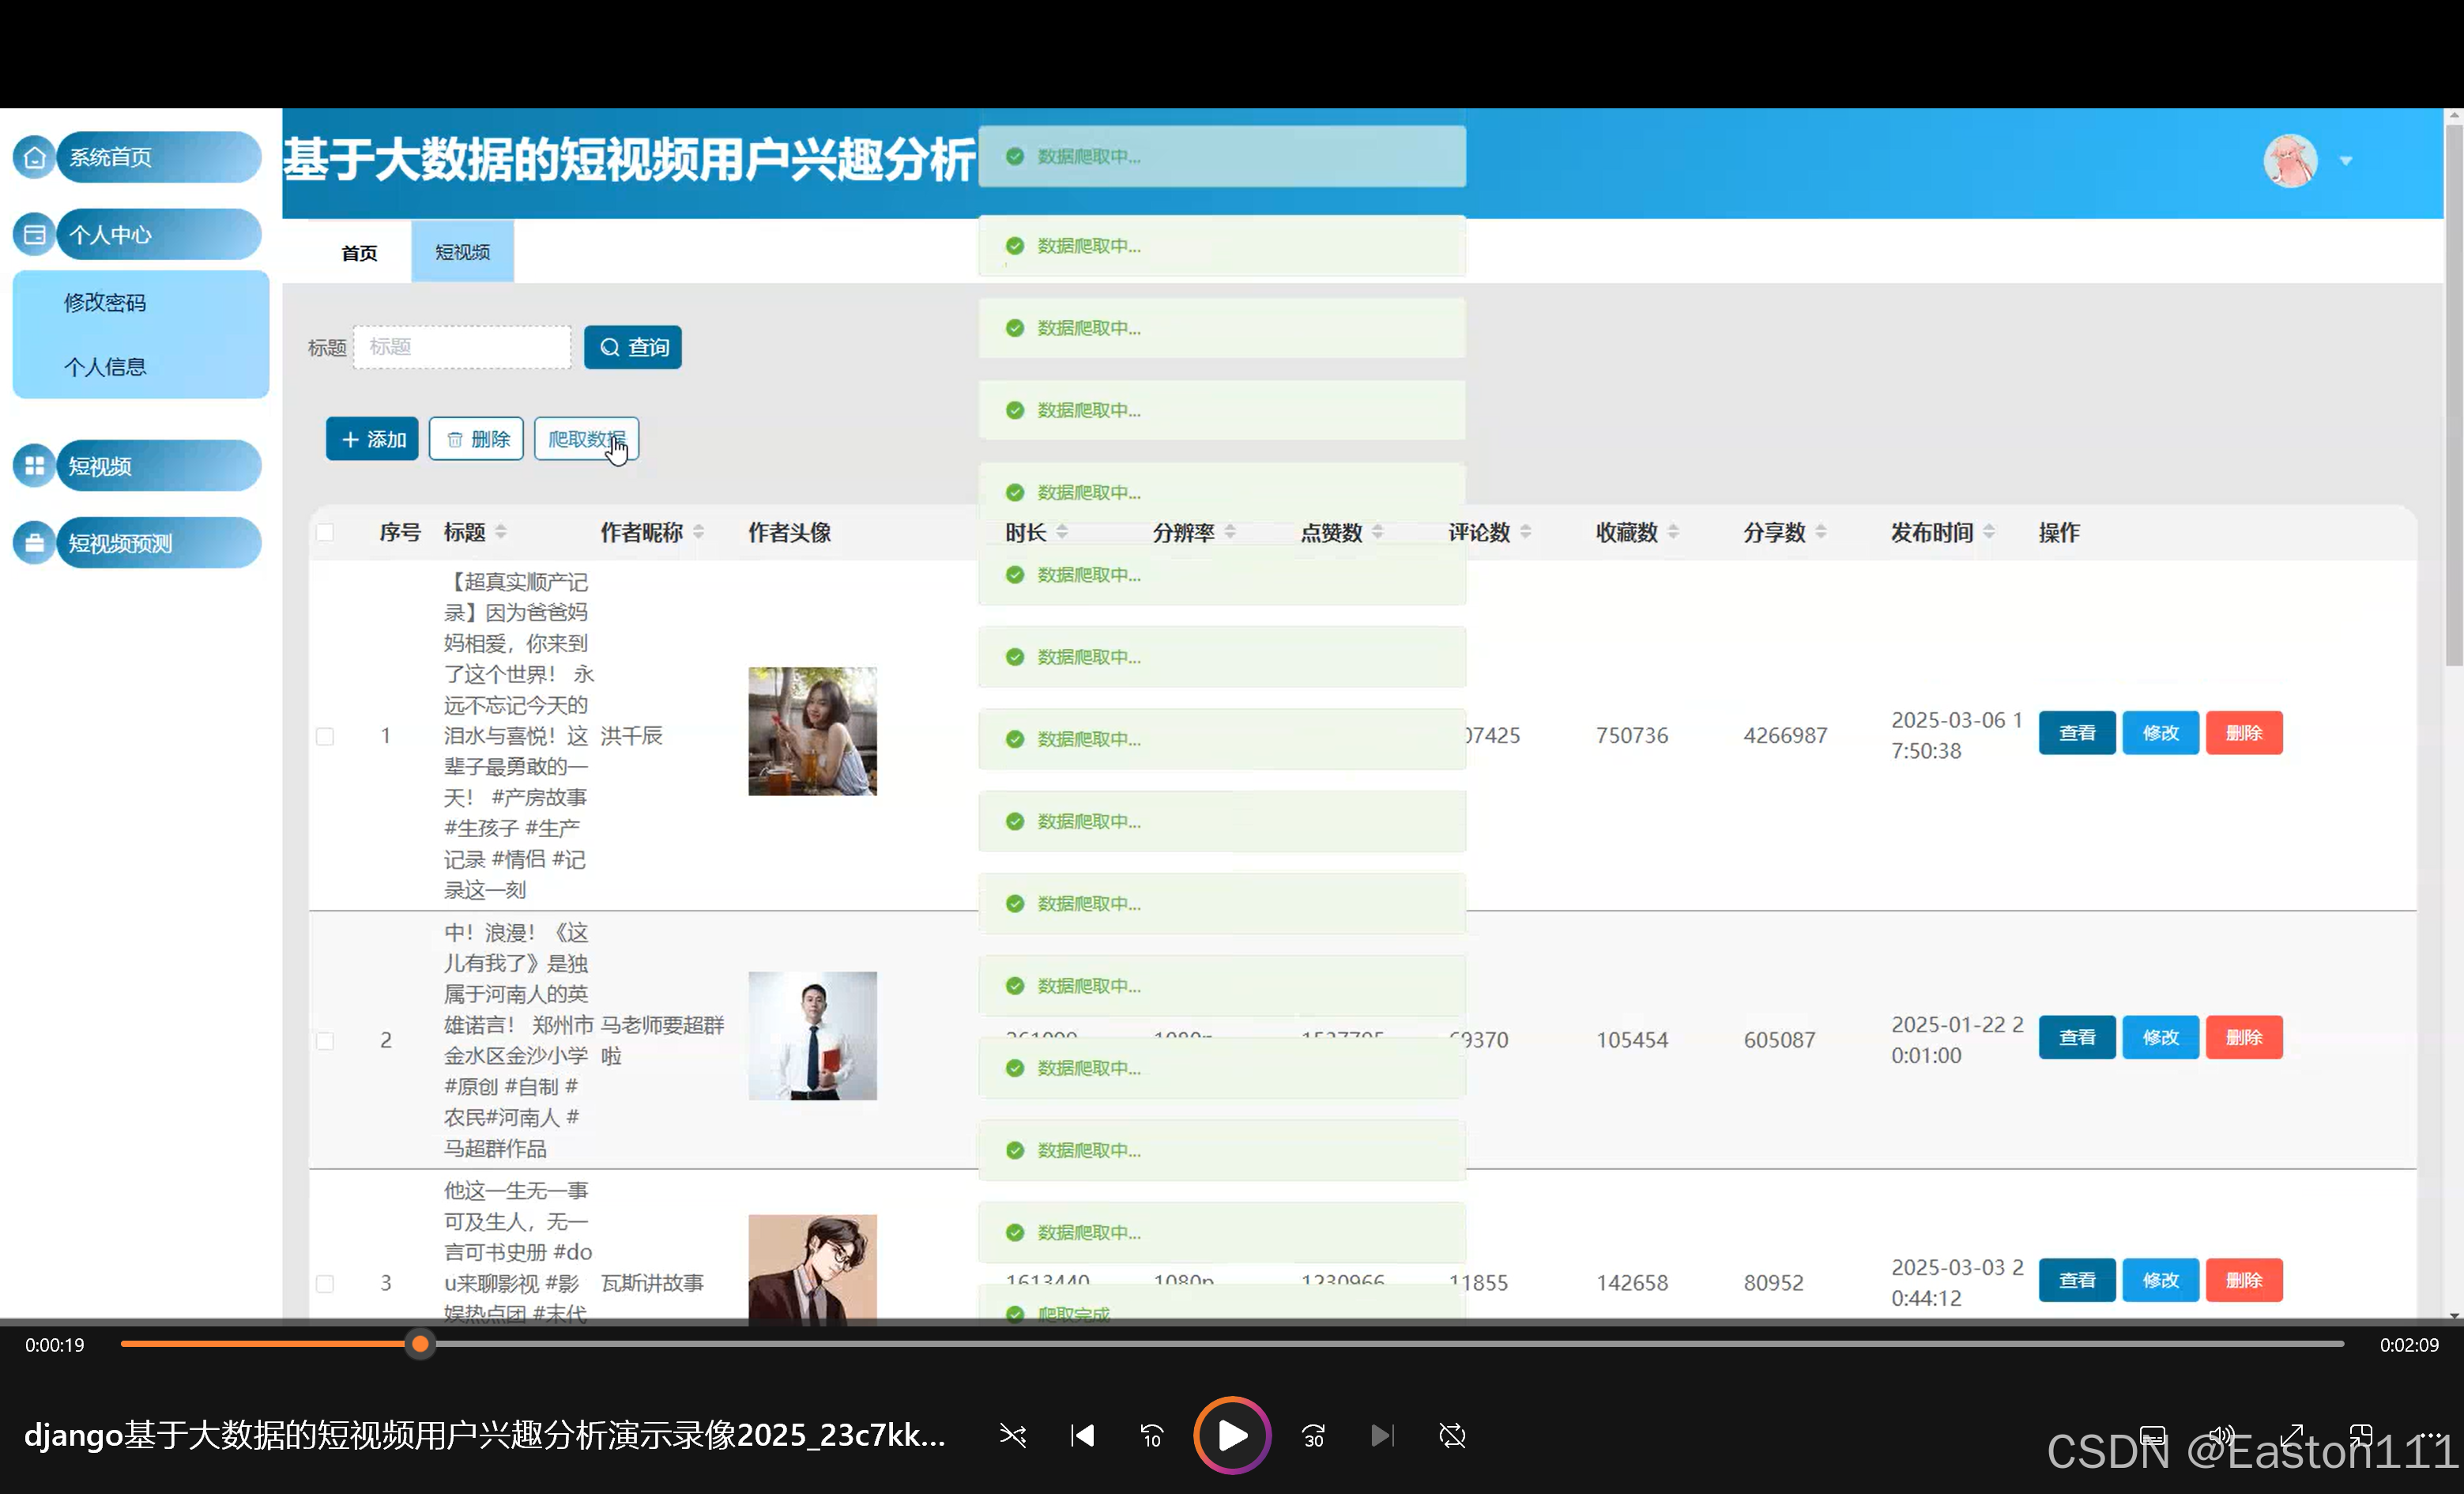Seek along the video progress bar
This screenshot has height=1494, width=2464.
(x=1232, y=1344)
